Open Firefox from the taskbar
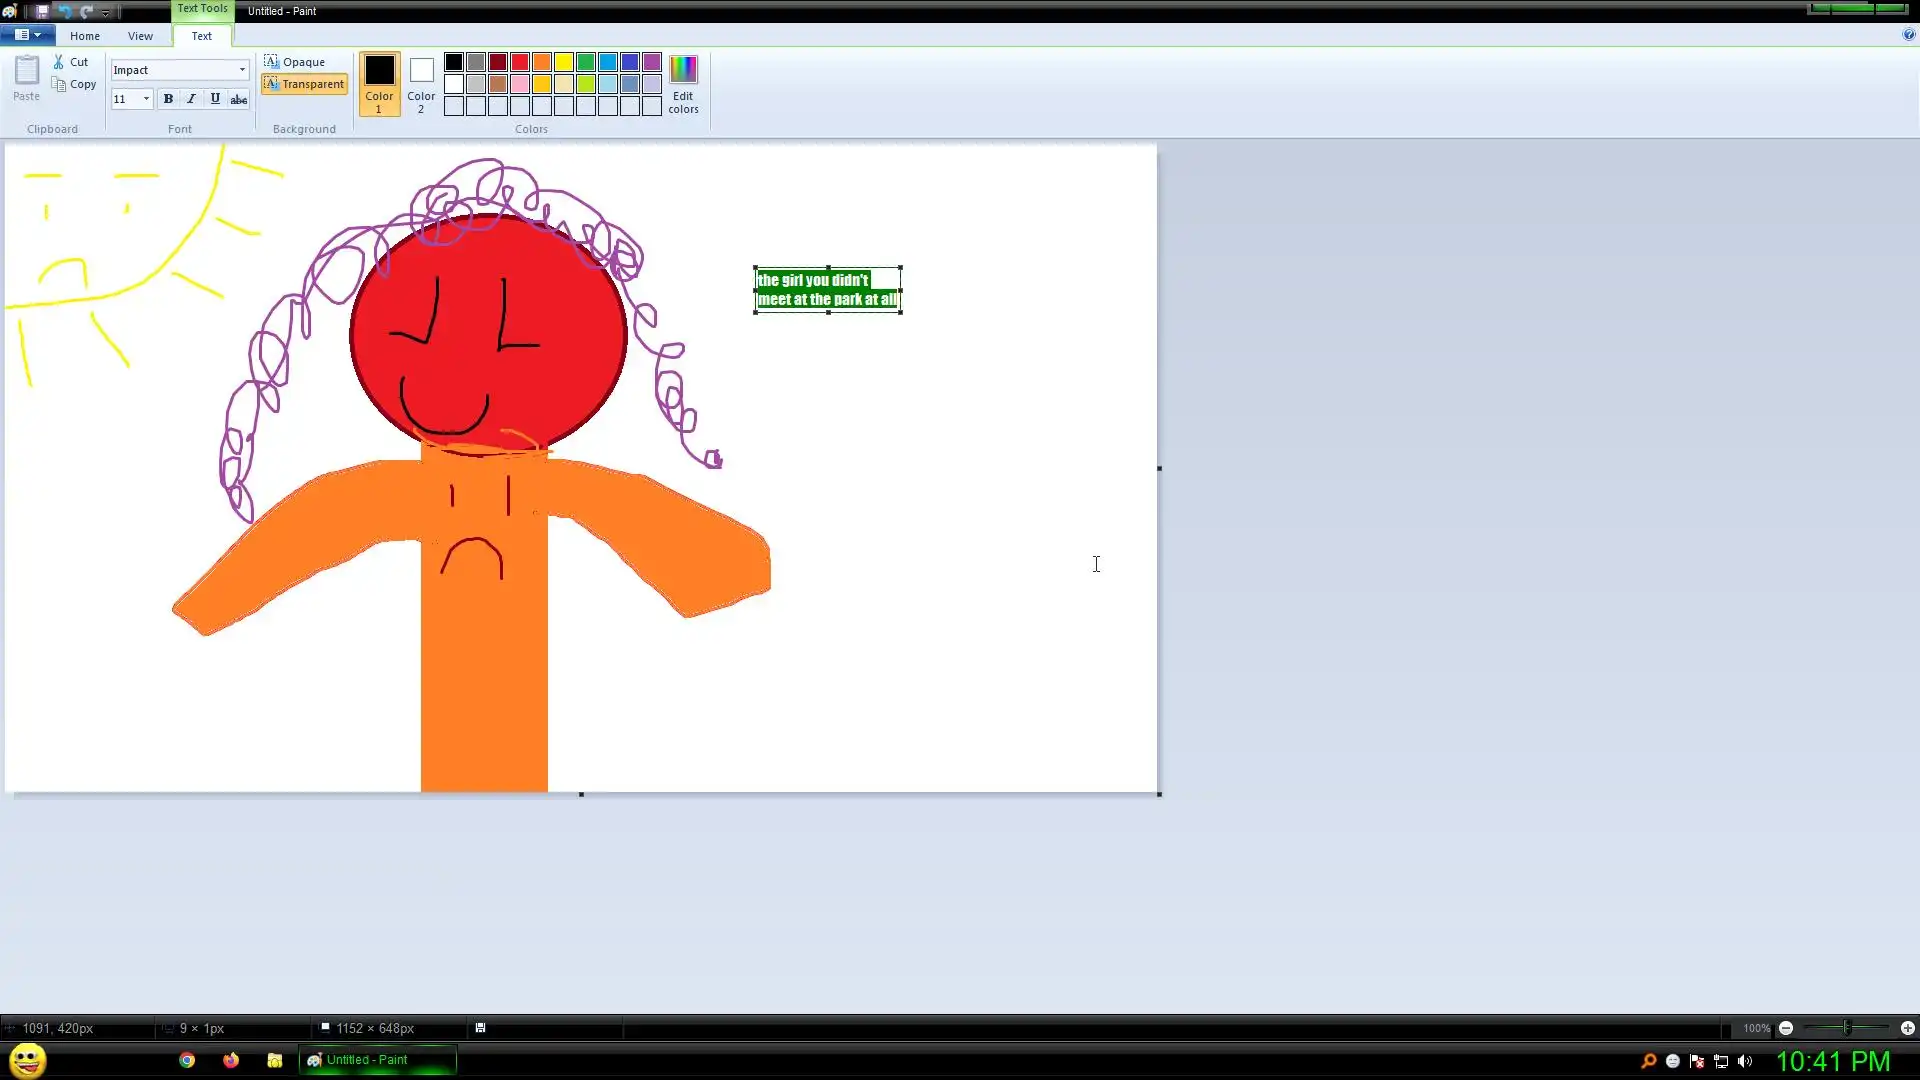The height and width of the screenshot is (1080, 1920). click(x=231, y=1060)
